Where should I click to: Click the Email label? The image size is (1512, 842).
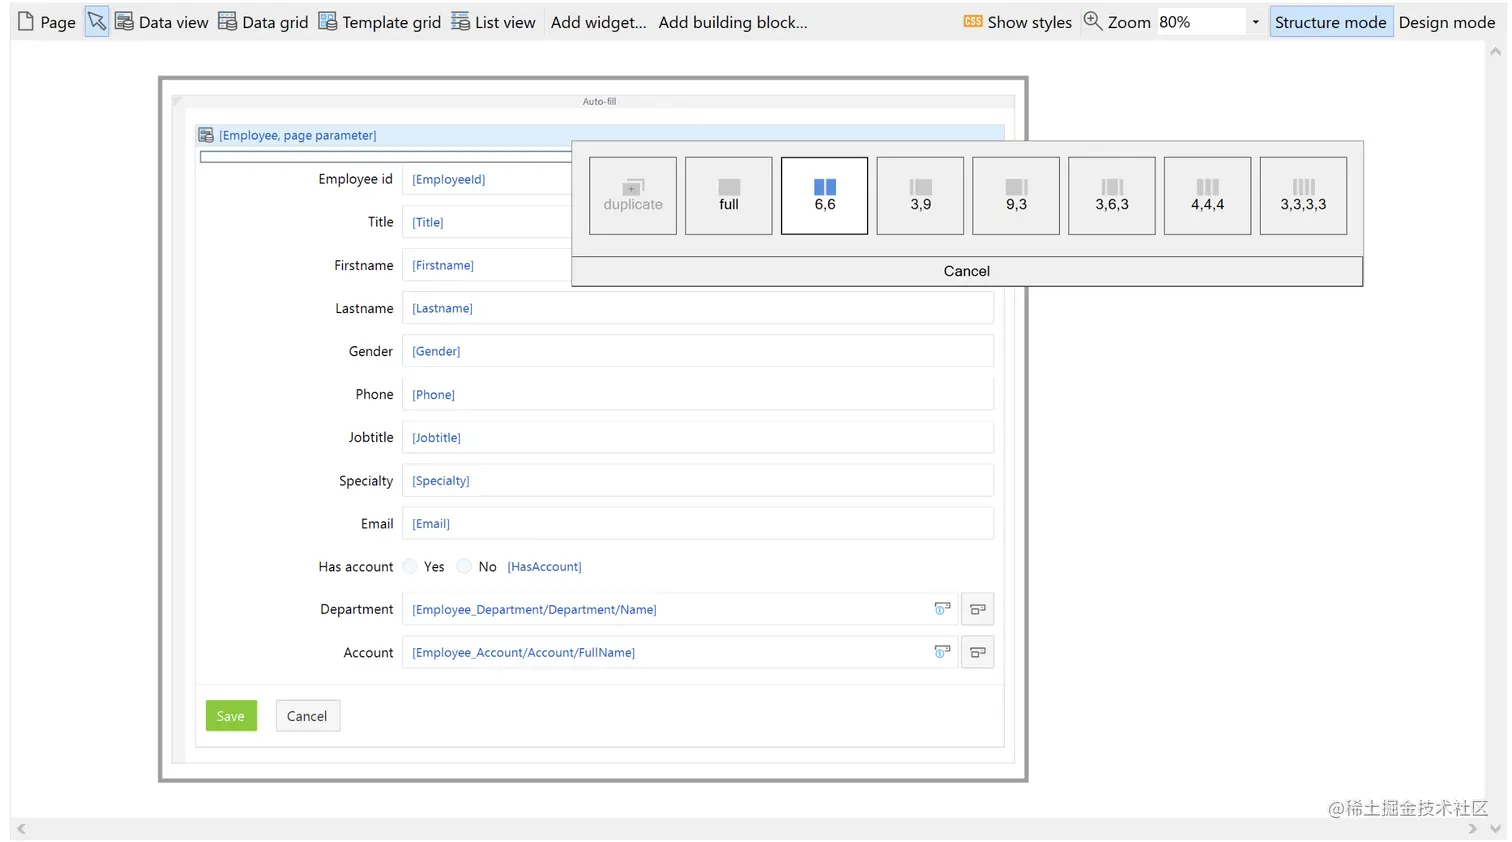(377, 523)
